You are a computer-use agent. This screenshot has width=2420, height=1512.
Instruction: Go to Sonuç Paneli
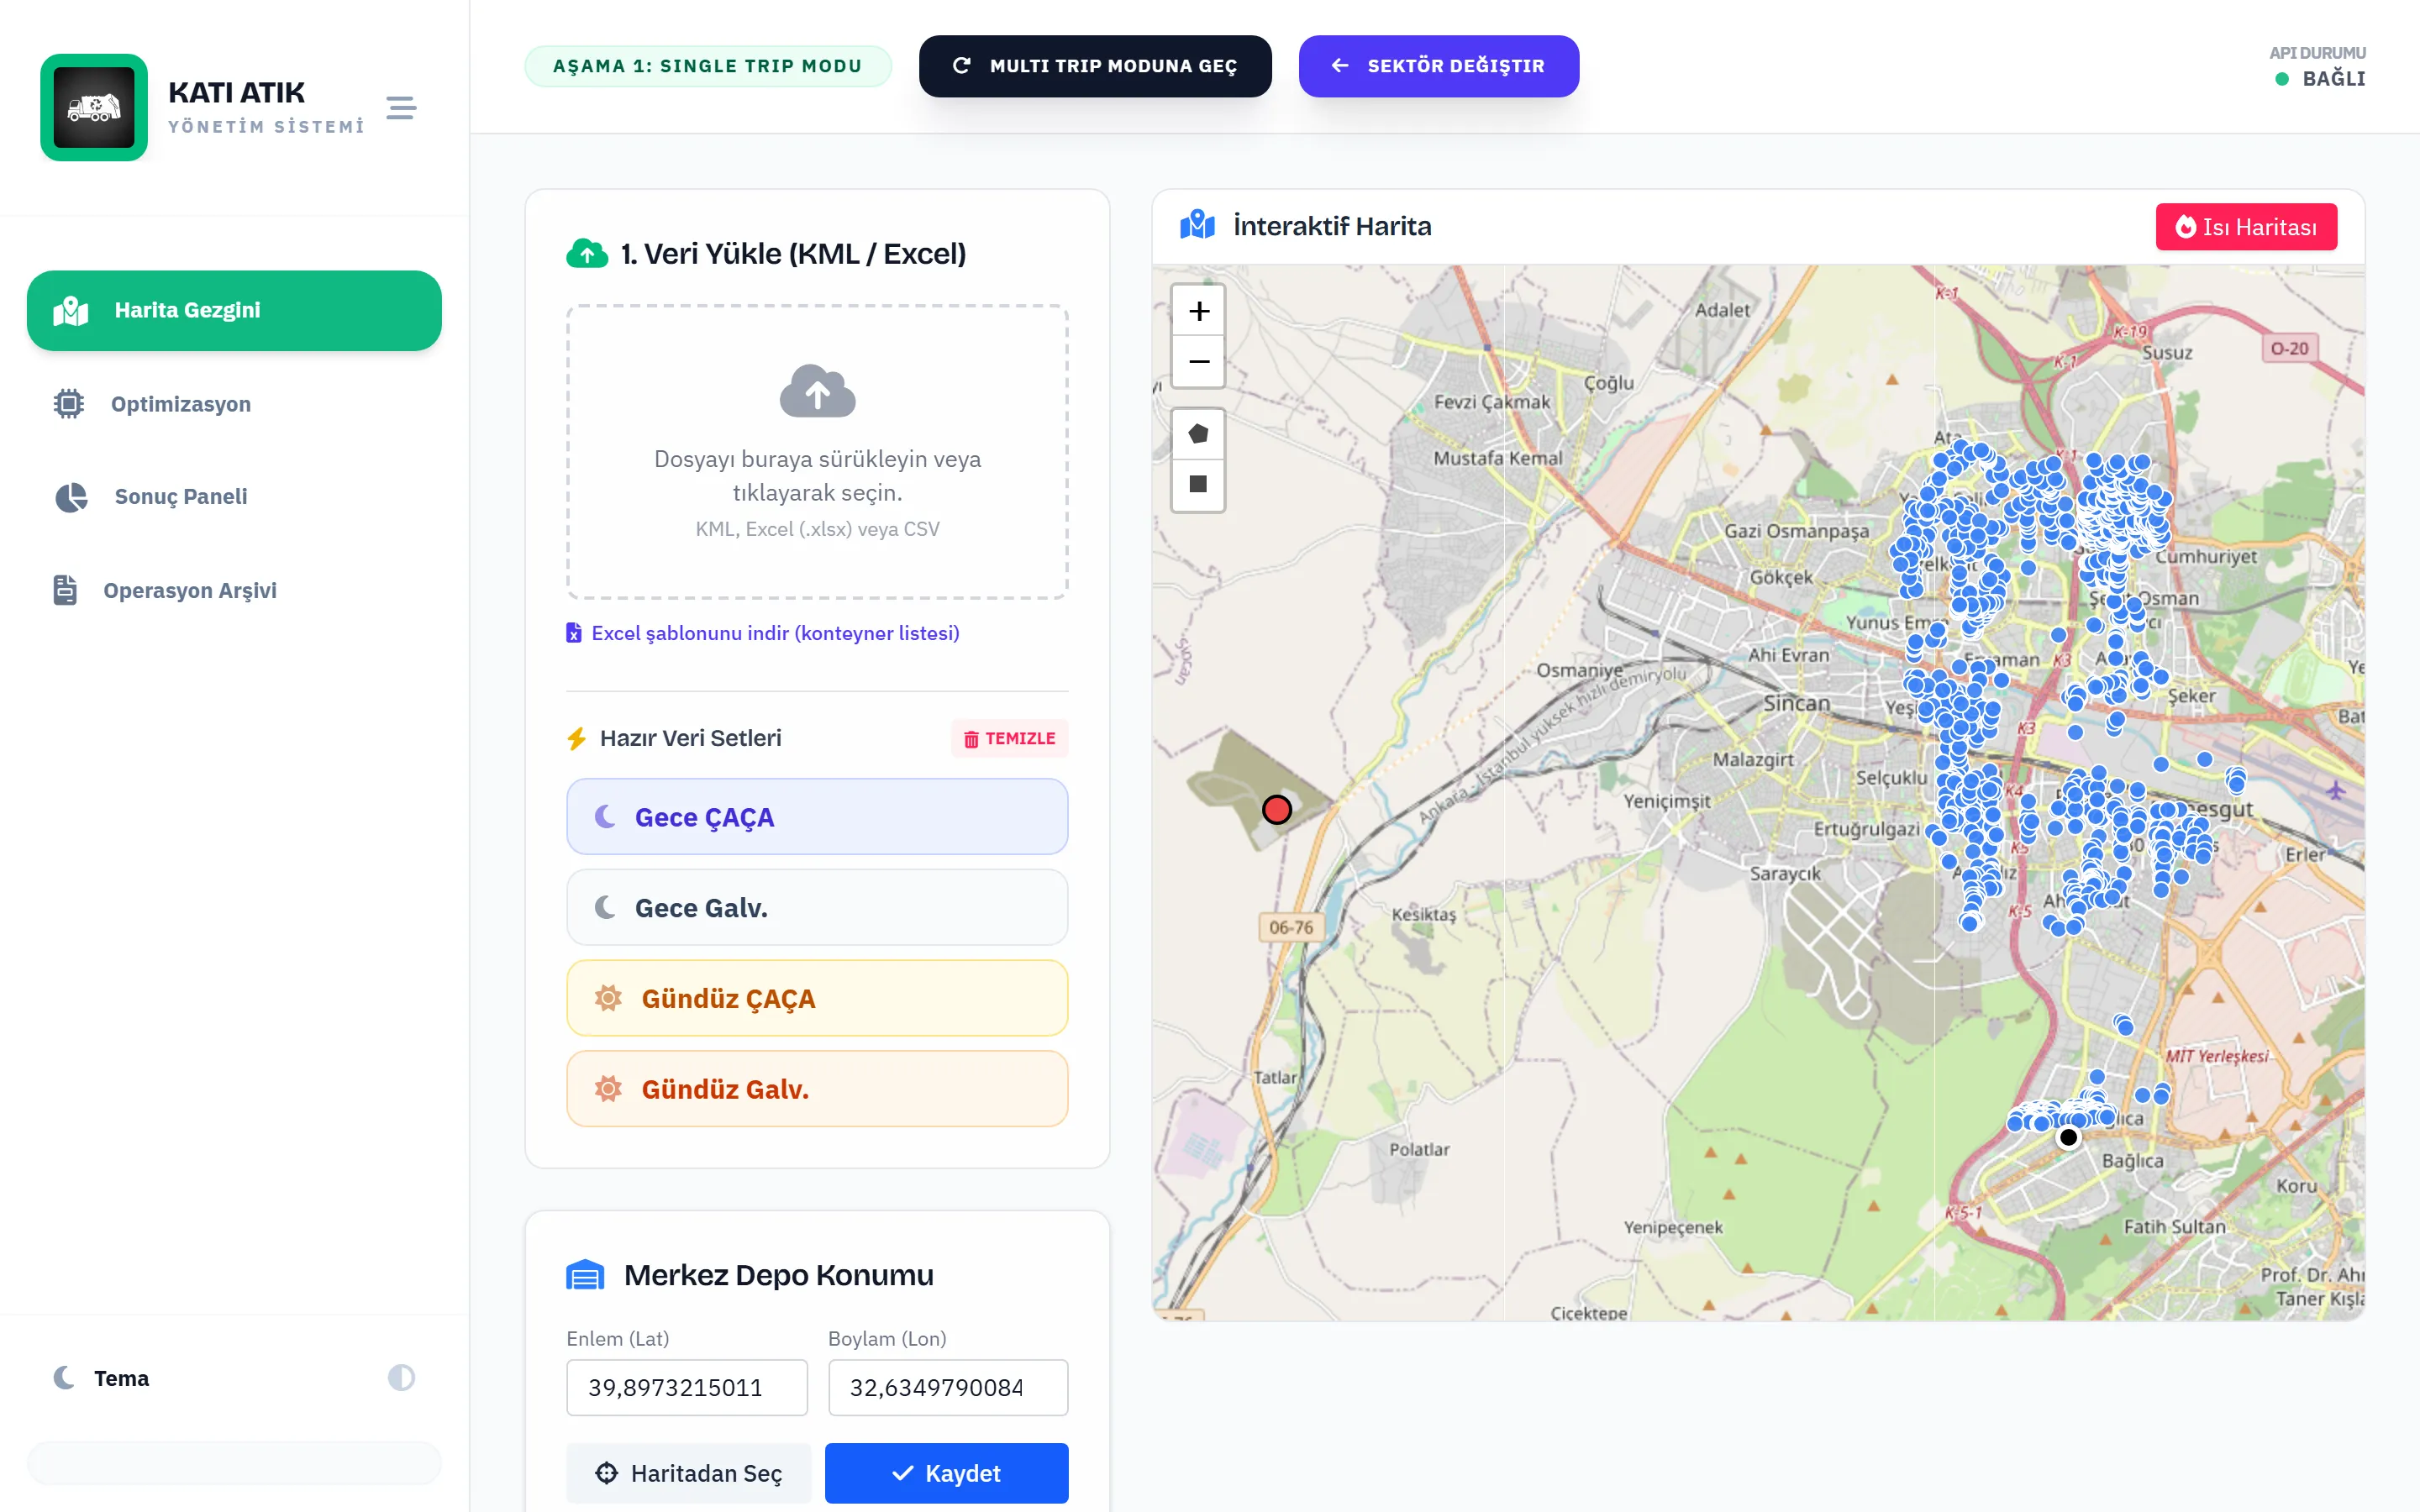coord(234,497)
